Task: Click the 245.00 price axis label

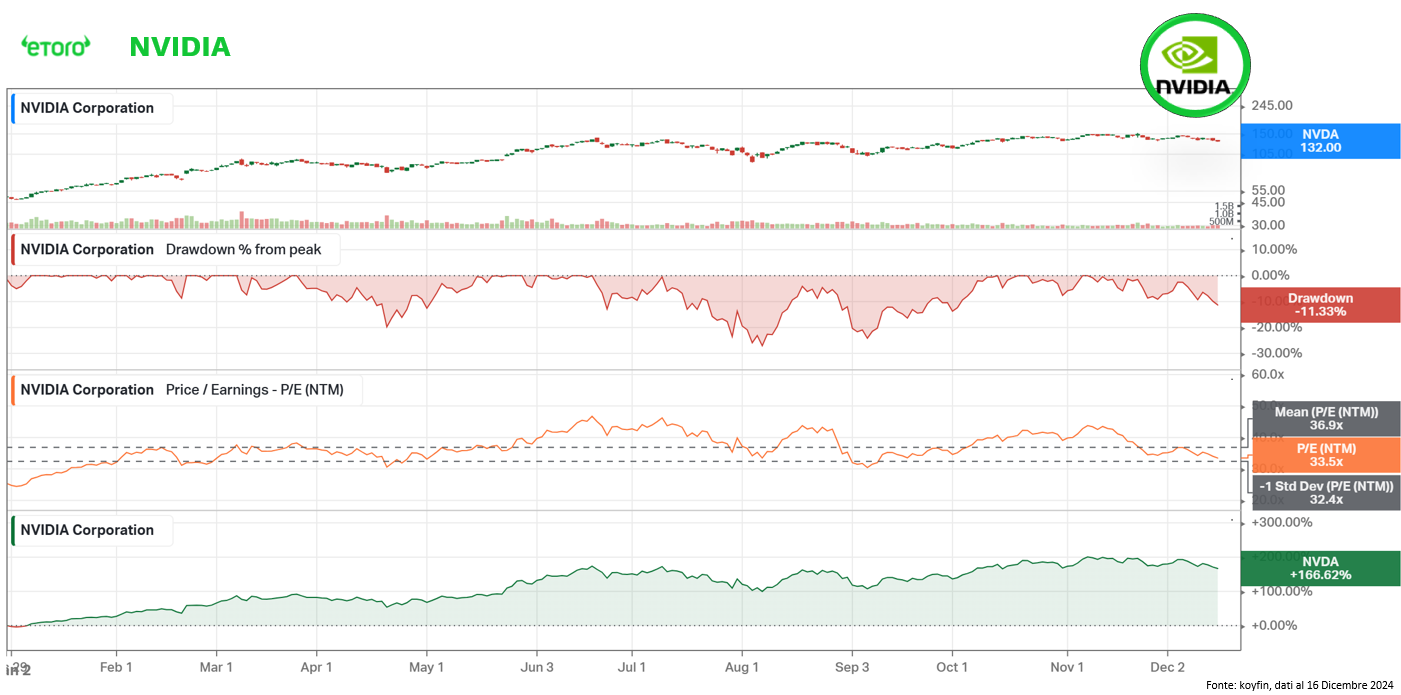Action: tap(1273, 106)
